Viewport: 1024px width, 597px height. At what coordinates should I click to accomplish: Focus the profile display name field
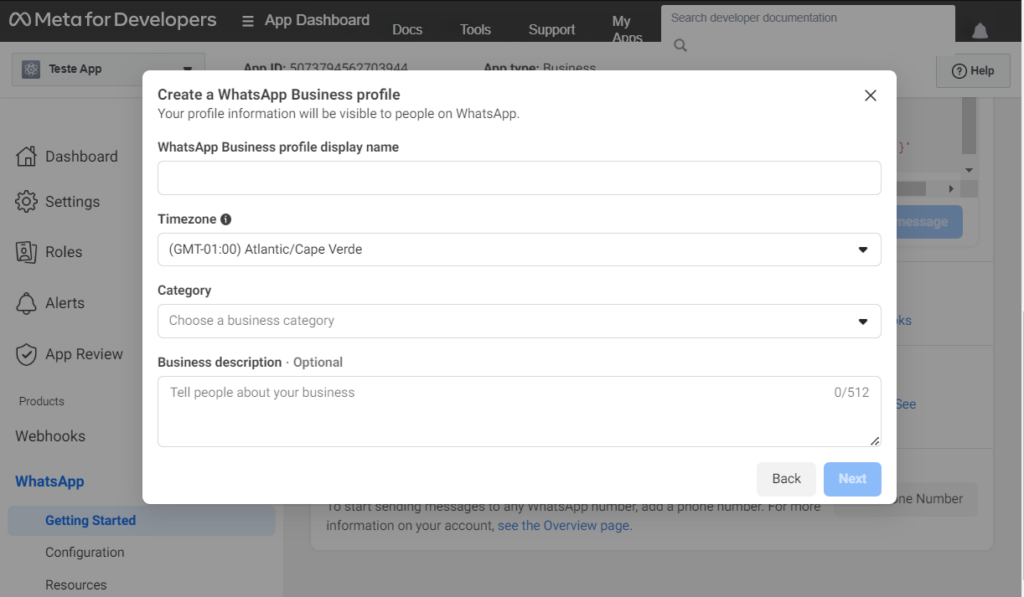[519, 178]
